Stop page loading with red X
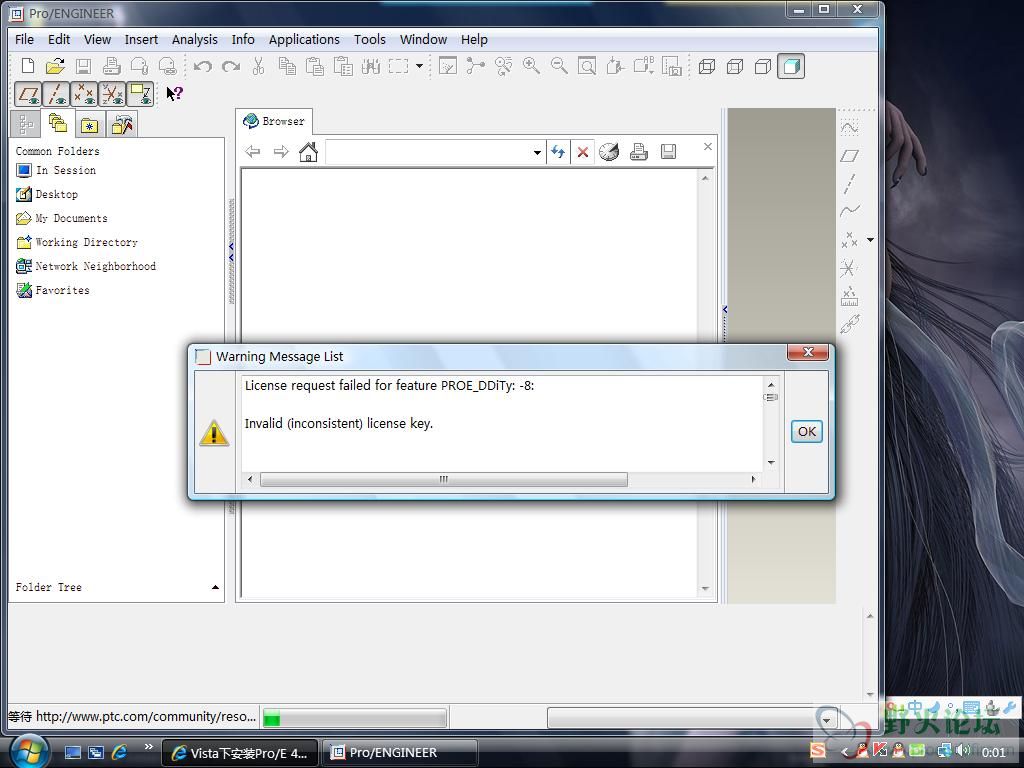Screen dimensions: 1024x768 (x=583, y=152)
